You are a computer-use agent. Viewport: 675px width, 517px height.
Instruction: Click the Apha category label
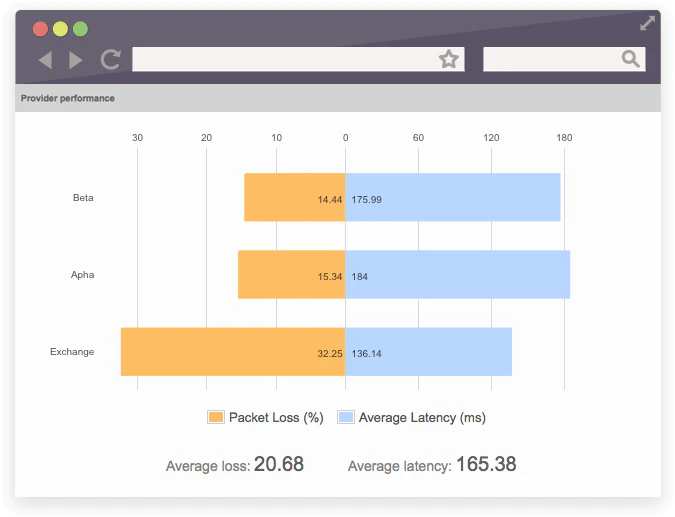coord(82,275)
